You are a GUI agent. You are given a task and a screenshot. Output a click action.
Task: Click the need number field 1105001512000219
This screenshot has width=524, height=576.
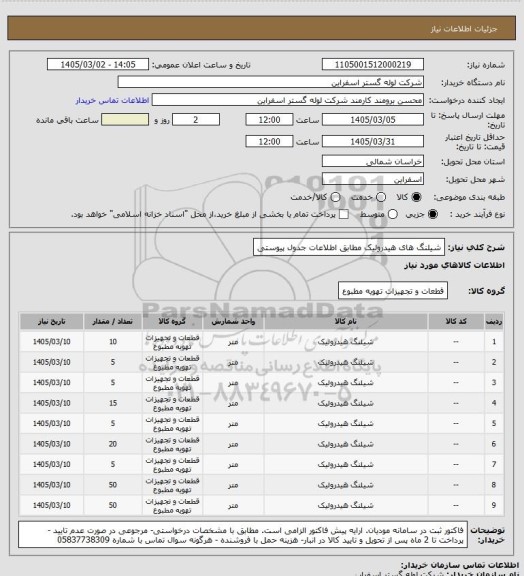(x=373, y=65)
